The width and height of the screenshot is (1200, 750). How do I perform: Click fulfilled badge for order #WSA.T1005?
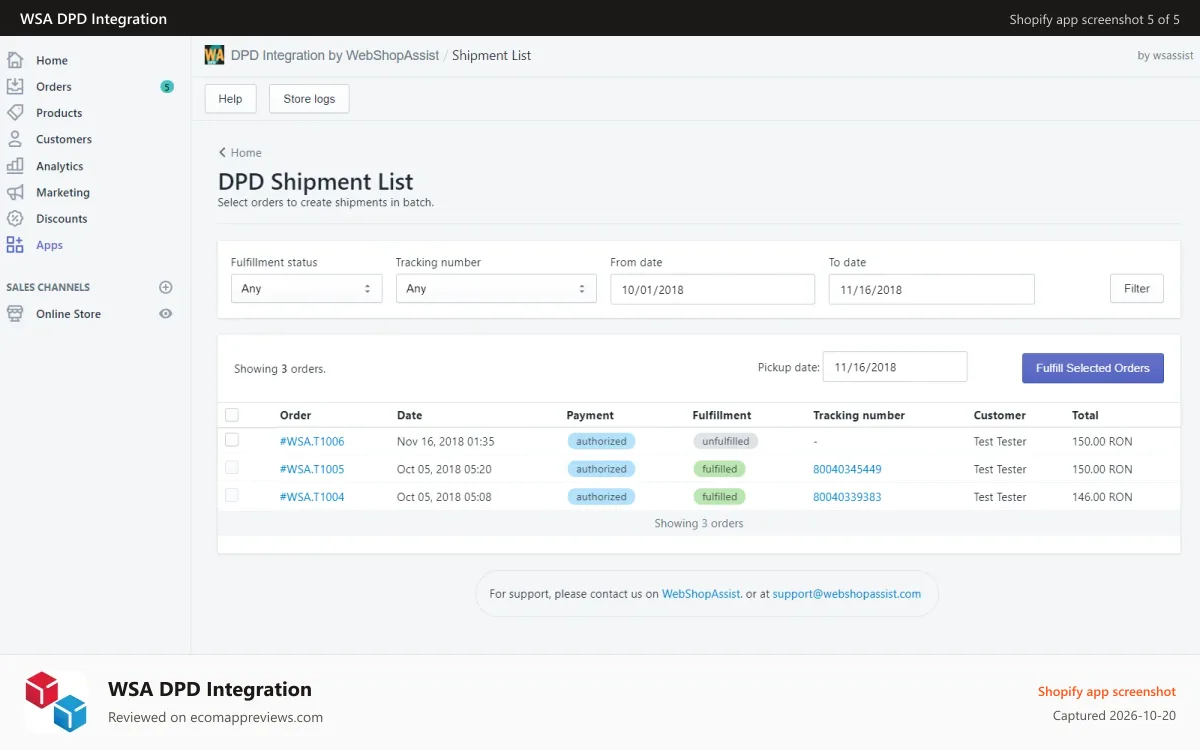[x=719, y=469]
